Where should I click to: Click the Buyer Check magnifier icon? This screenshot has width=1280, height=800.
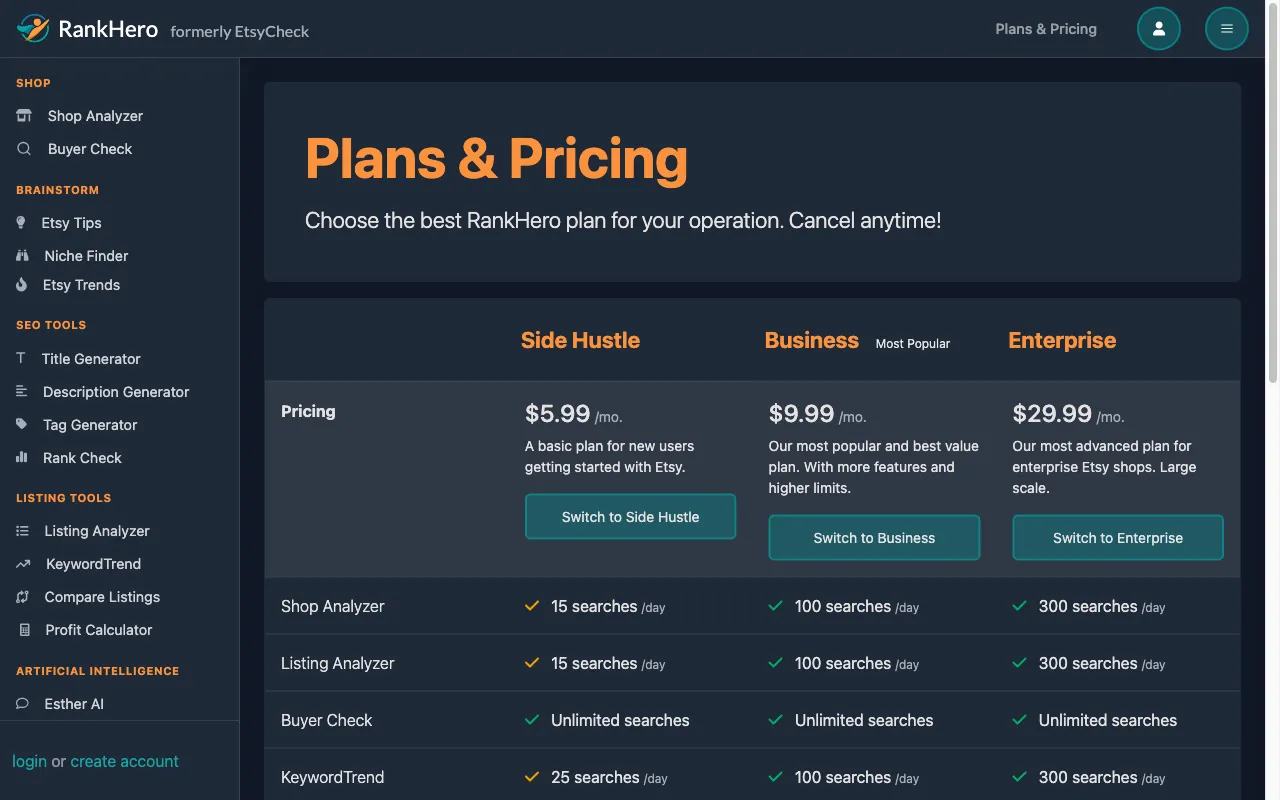[24, 149]
